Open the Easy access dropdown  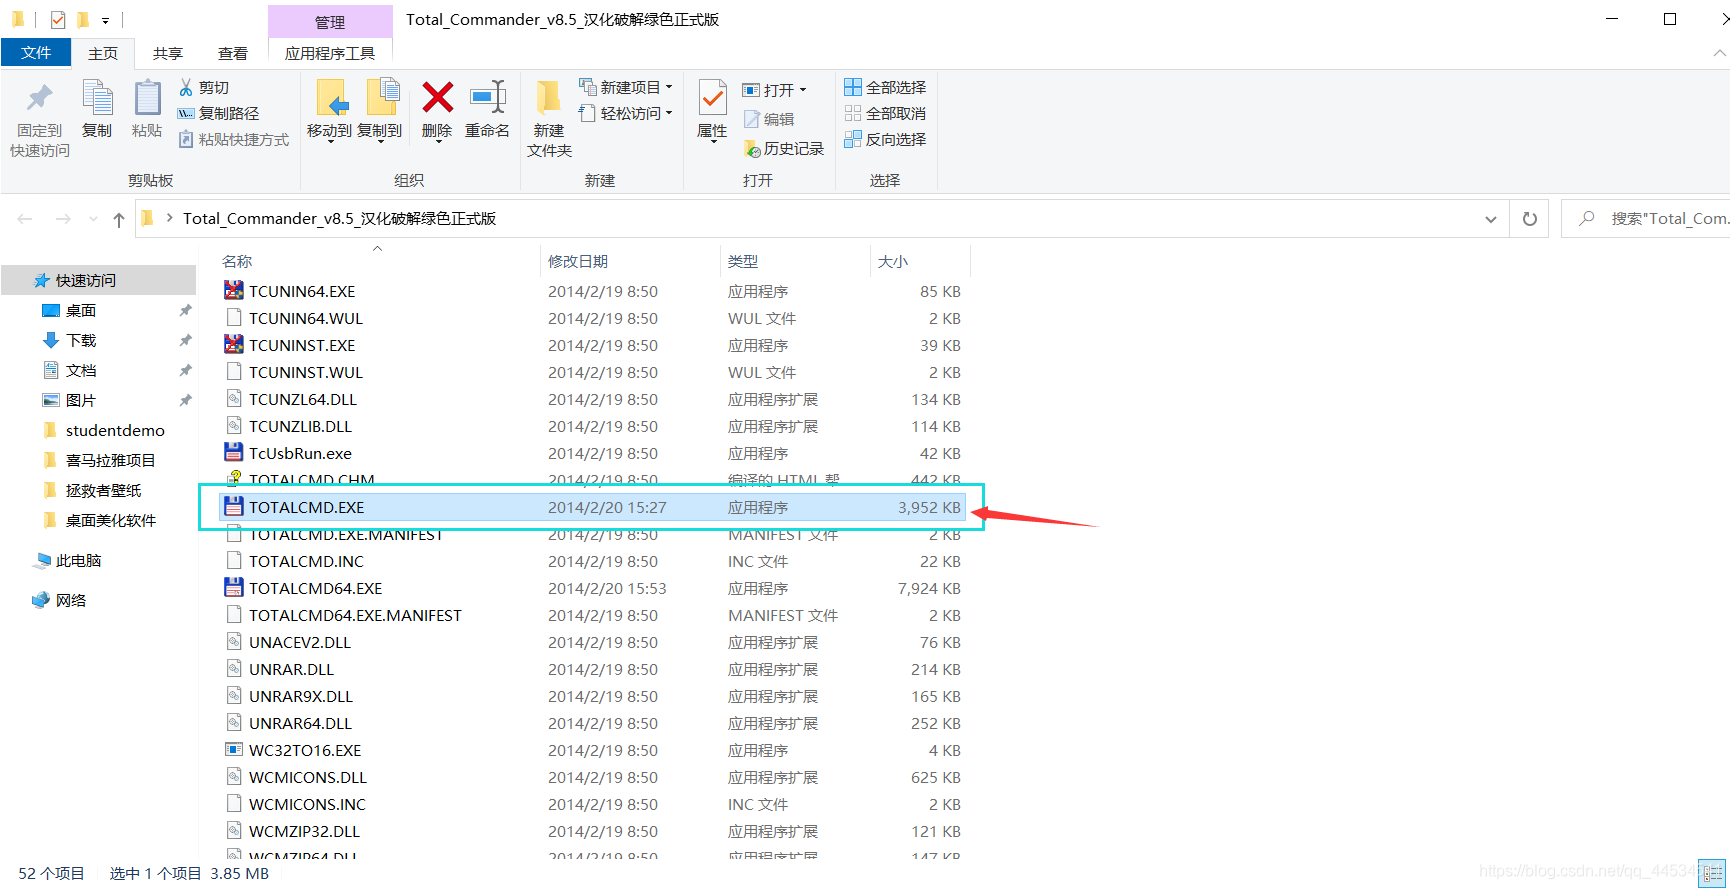point(626,114)
